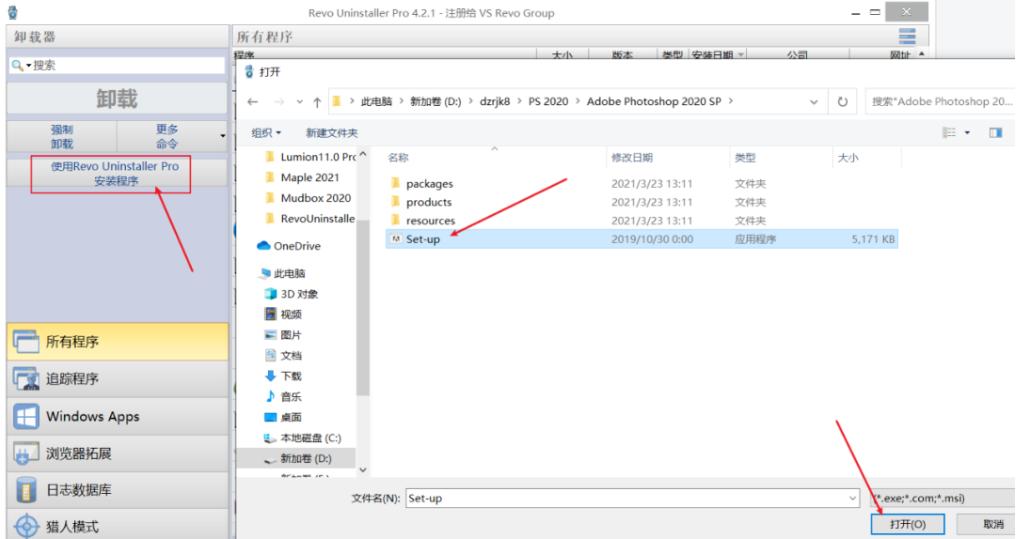Click the change view icon
This screenshot has height=539, width=1036.
949,133
